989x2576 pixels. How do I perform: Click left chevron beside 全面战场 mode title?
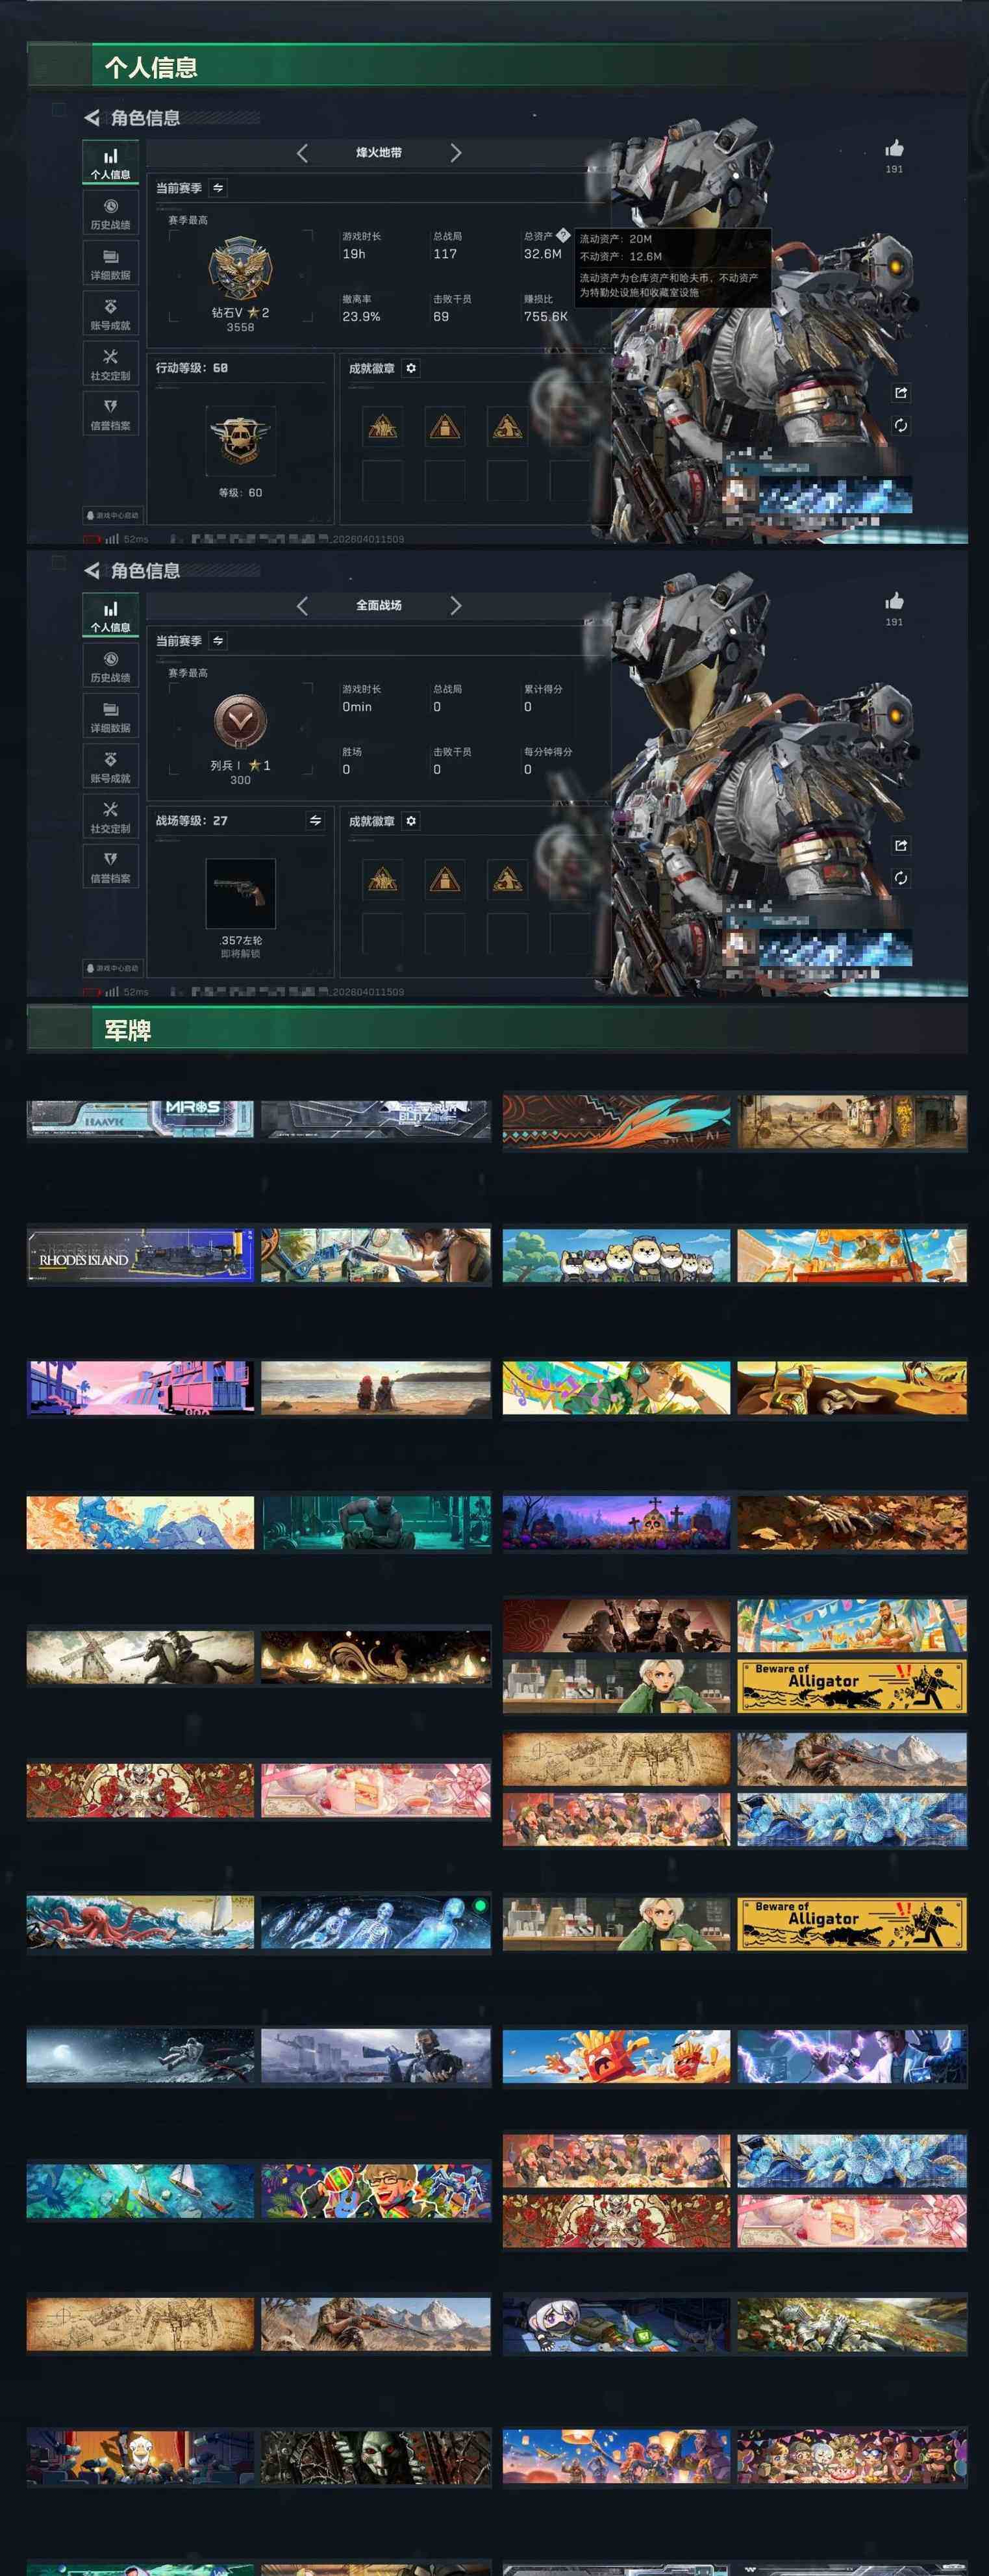coord(302,606)
